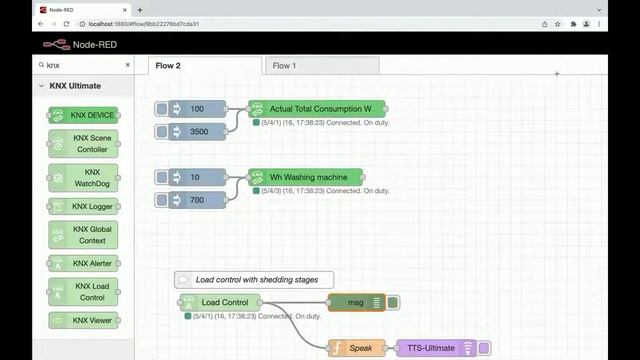Go forward in the browser
640x360 pixels.
coord(53,24)
